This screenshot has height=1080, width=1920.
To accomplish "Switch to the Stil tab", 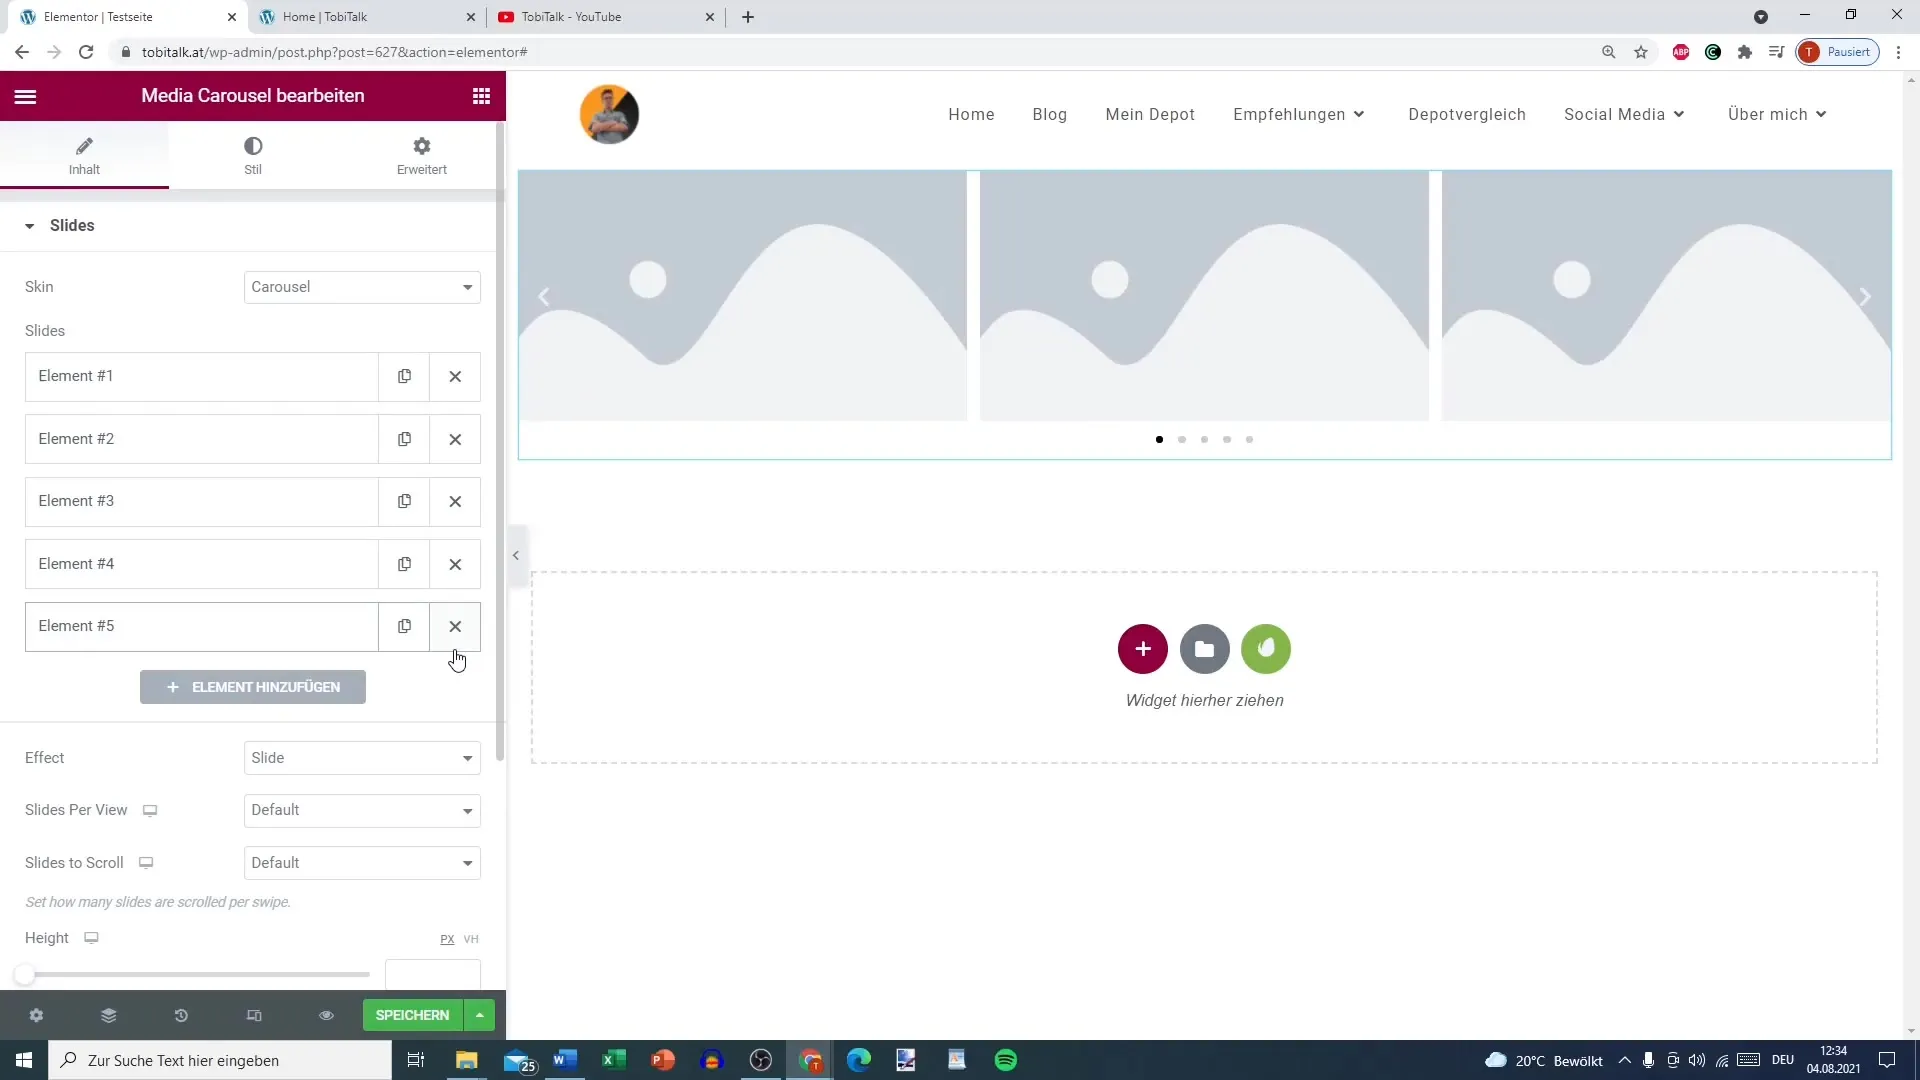I will point(253,156).
